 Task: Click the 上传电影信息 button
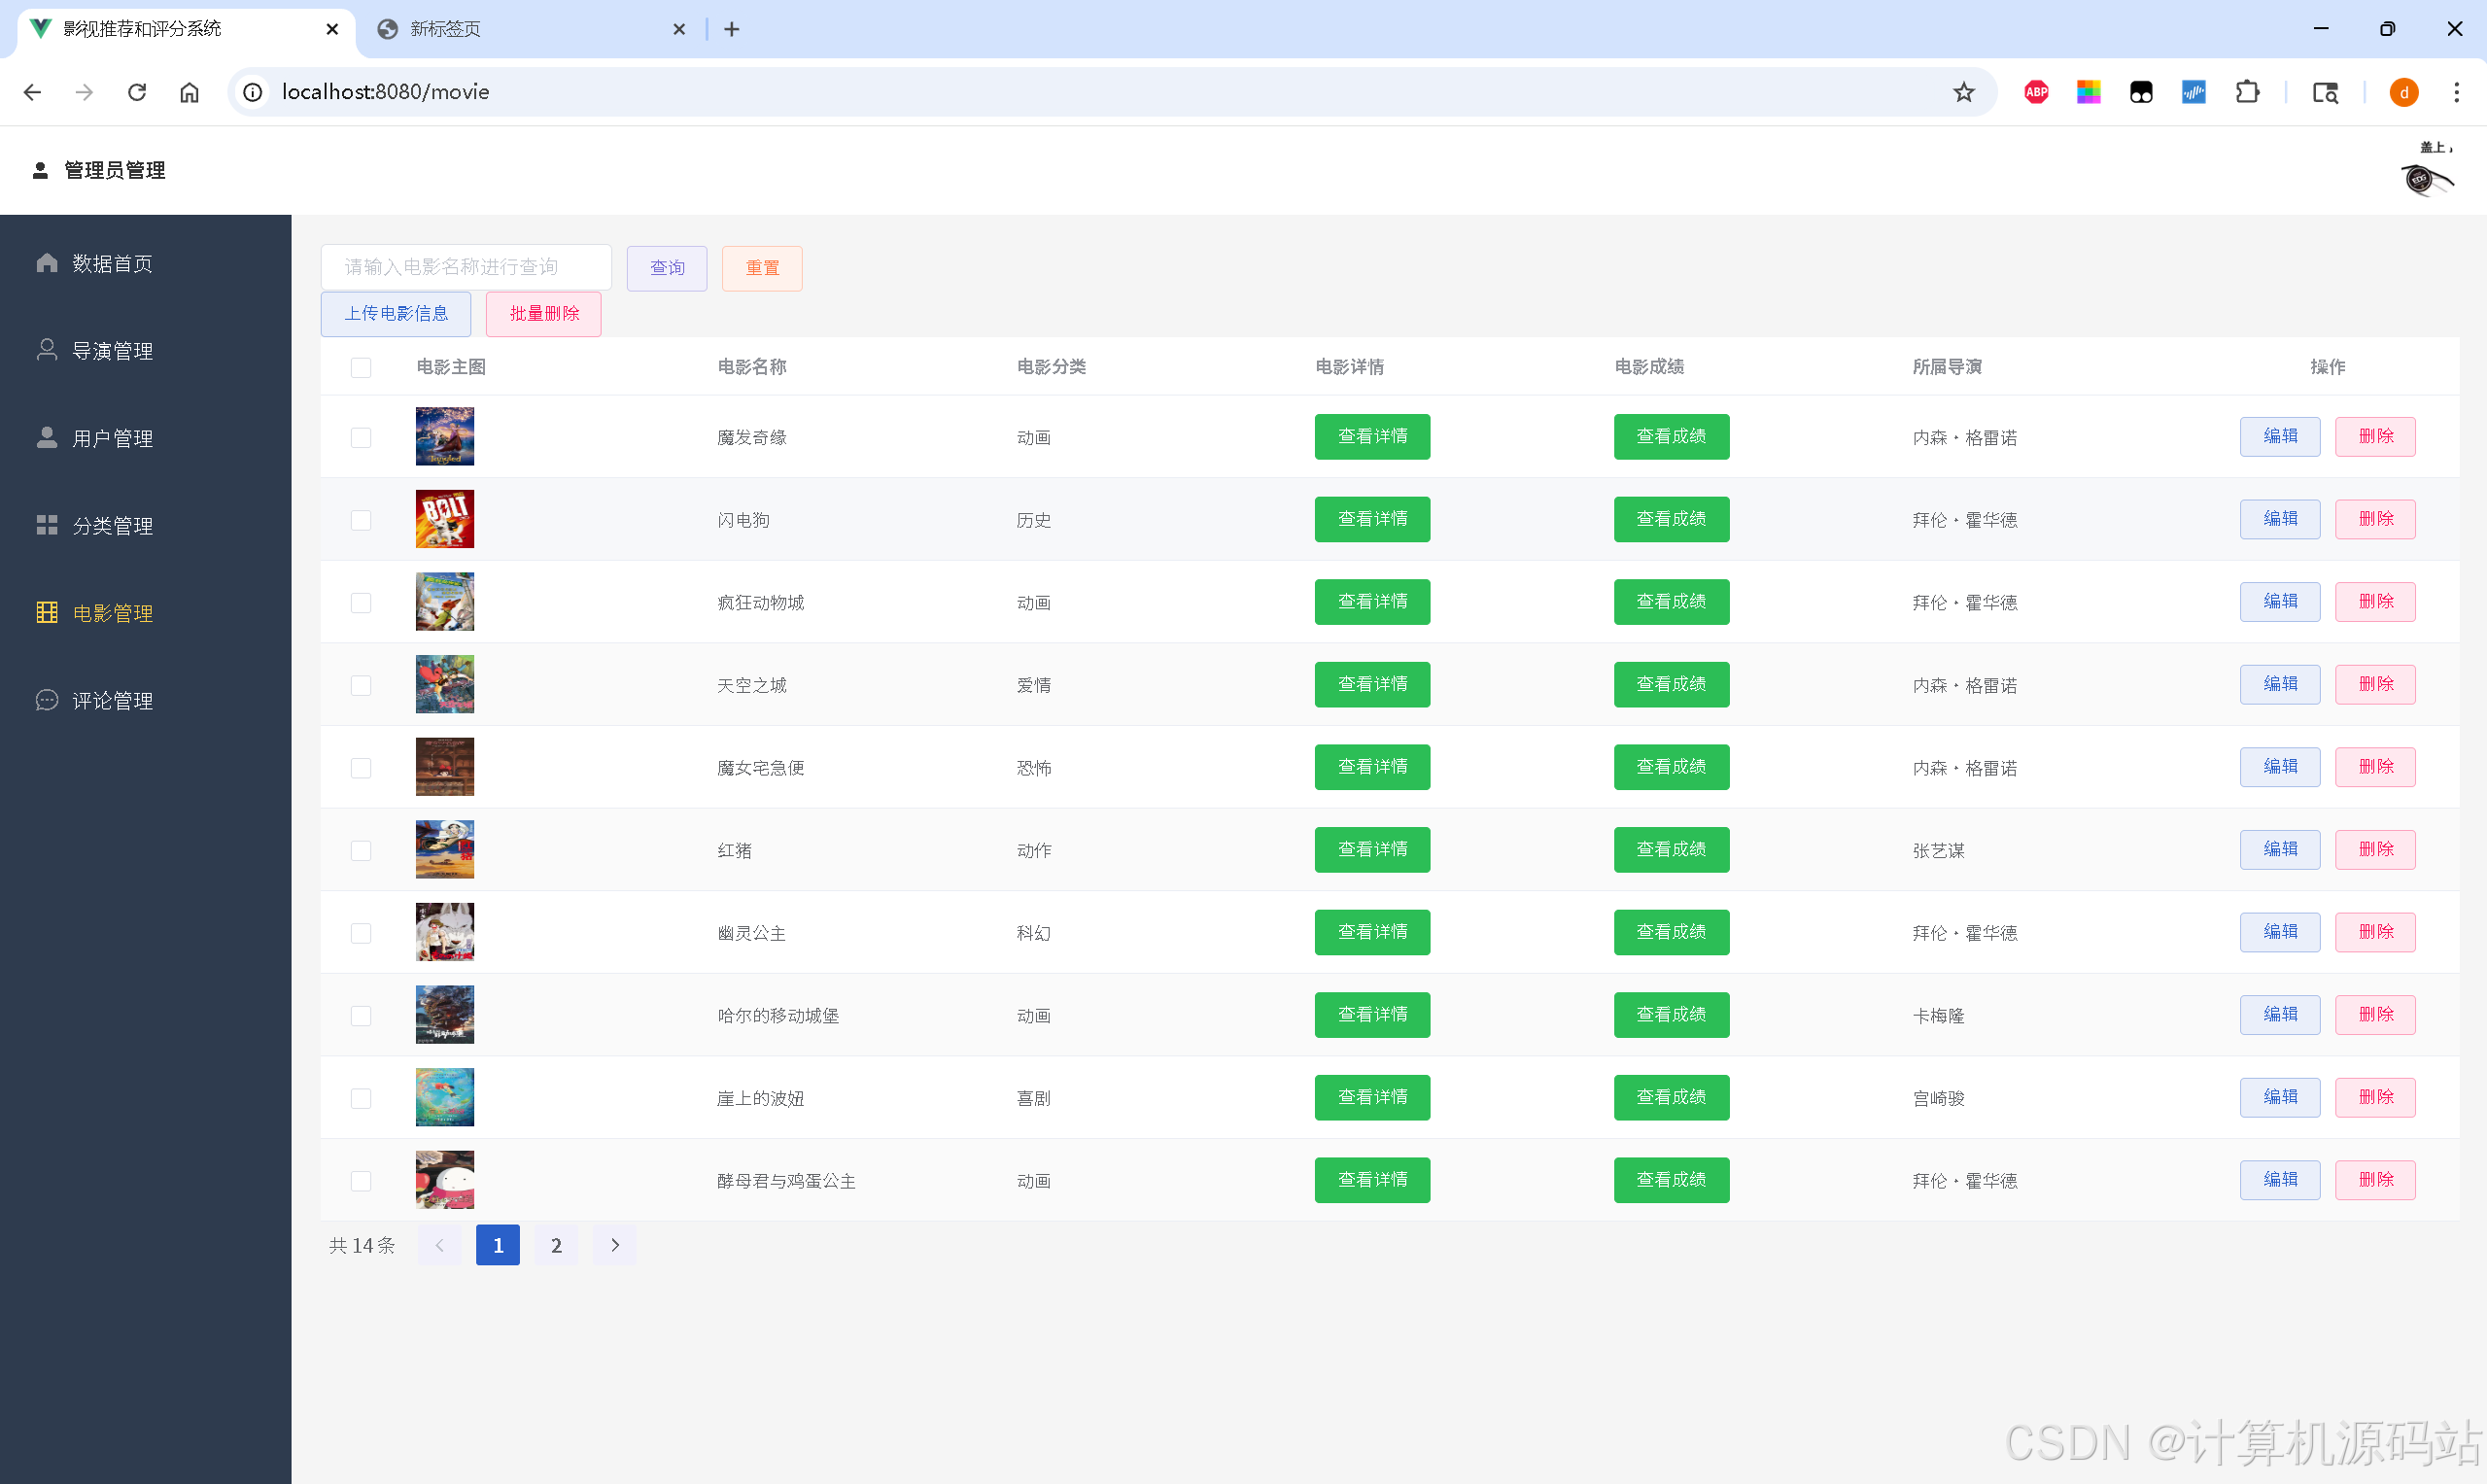click(x=396, y=314)
